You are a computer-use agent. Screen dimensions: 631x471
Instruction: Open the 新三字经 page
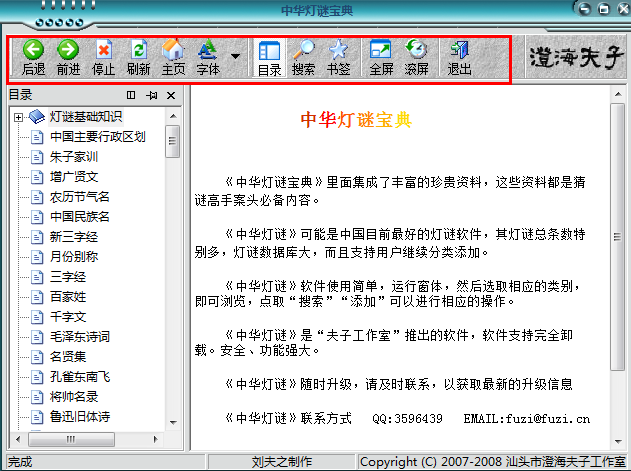pos(74,237)
